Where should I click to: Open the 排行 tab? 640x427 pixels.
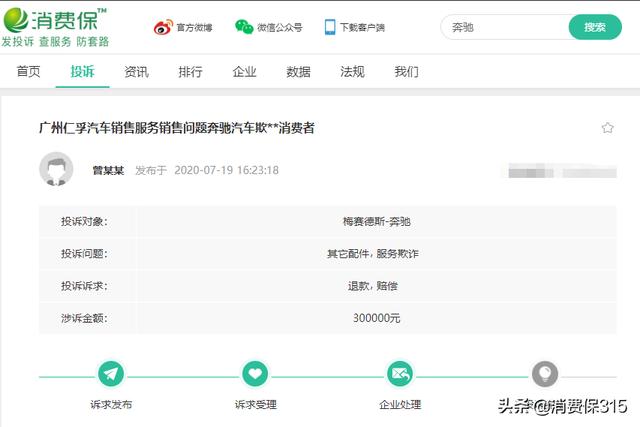pos(190,71)
